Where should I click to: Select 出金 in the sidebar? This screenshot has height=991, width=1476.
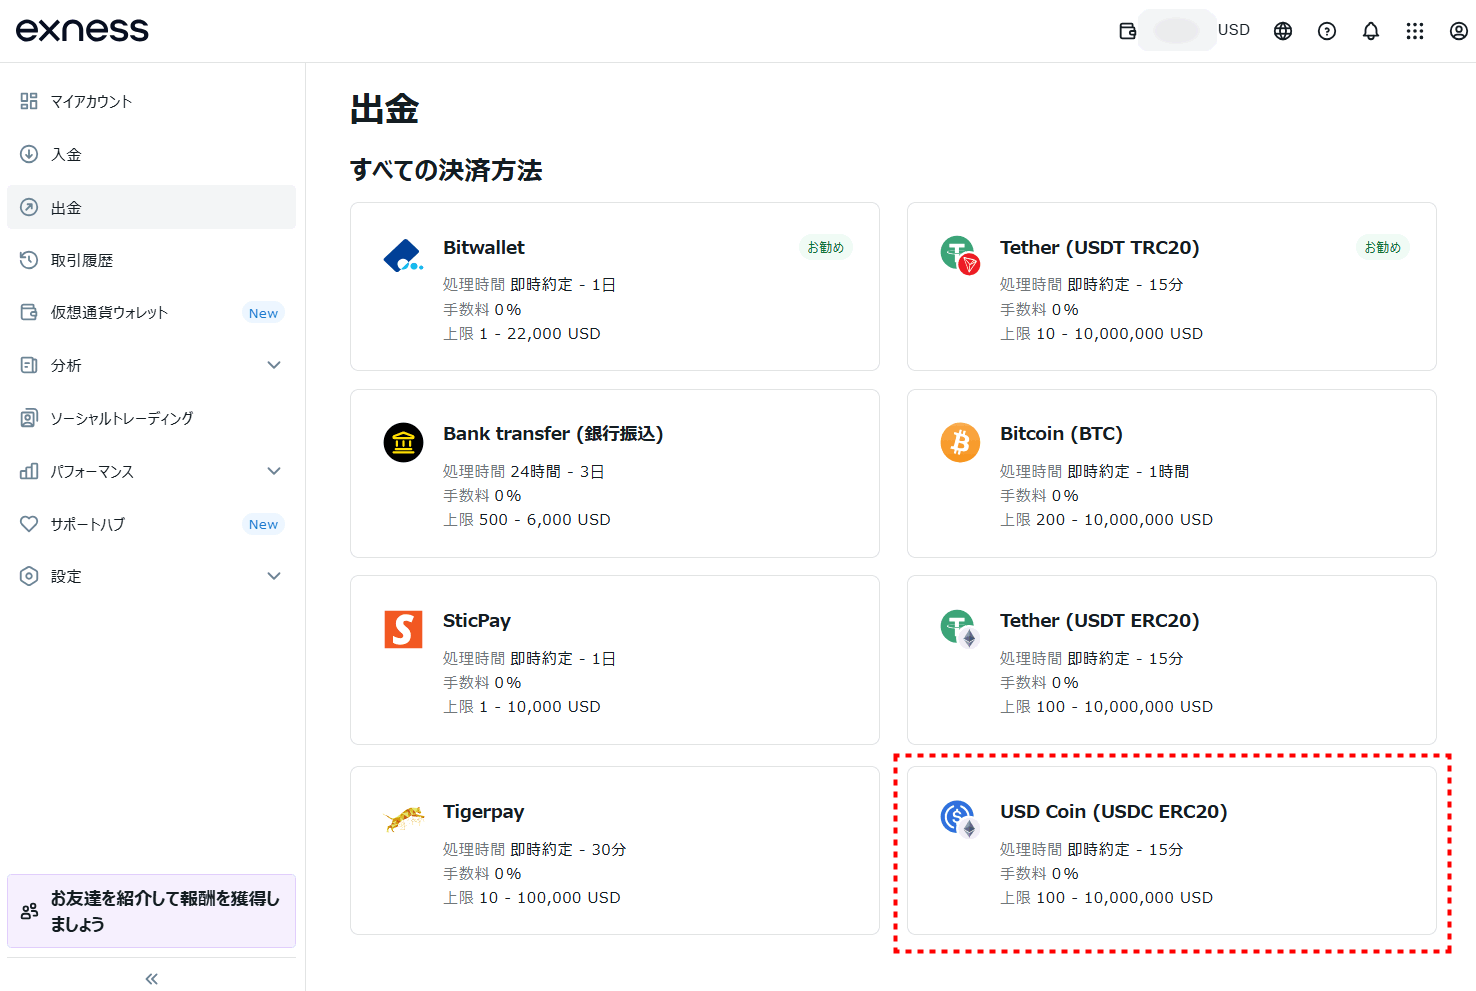click(151, 207)
